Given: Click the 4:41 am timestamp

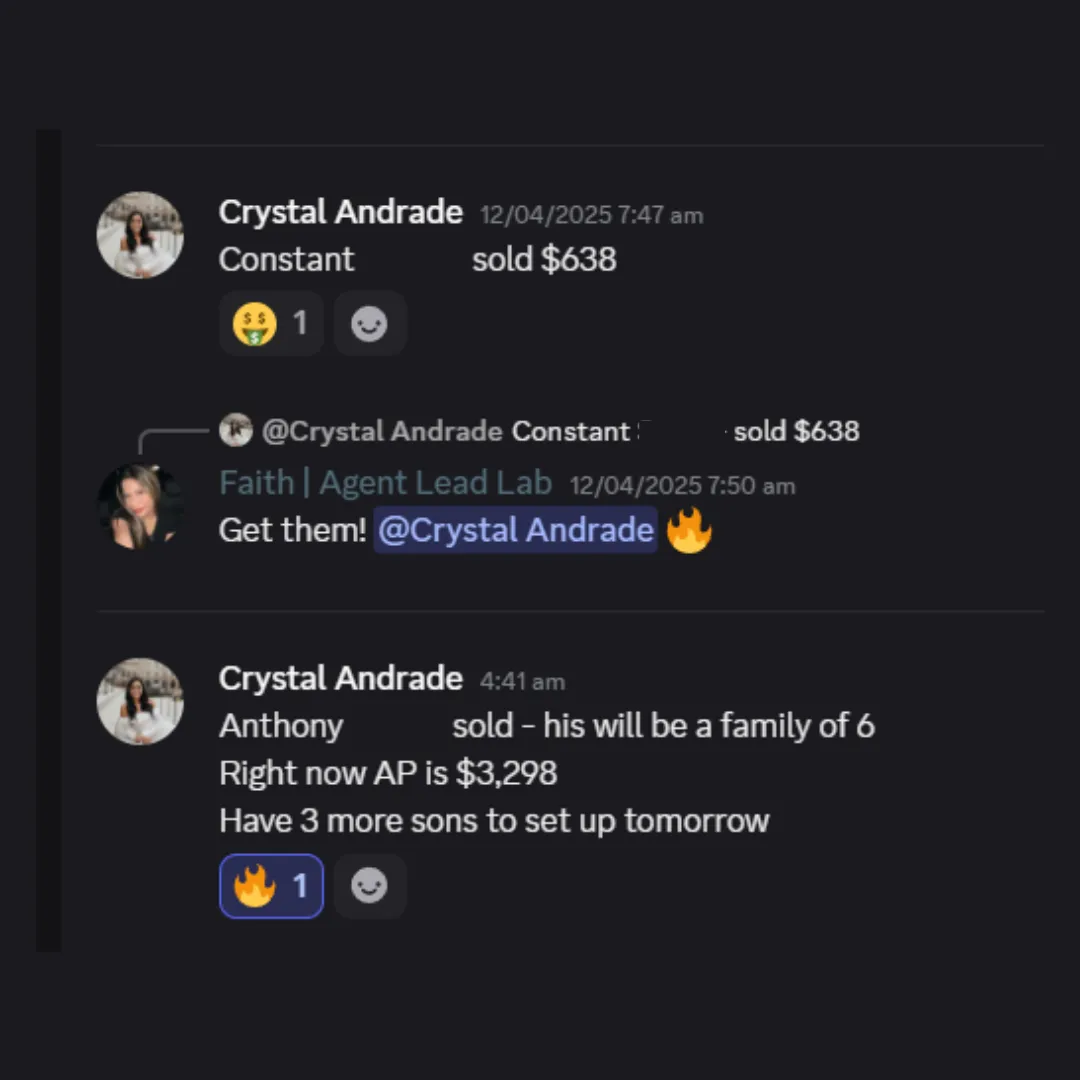Looking at the screenshot, I should point(522,681).
